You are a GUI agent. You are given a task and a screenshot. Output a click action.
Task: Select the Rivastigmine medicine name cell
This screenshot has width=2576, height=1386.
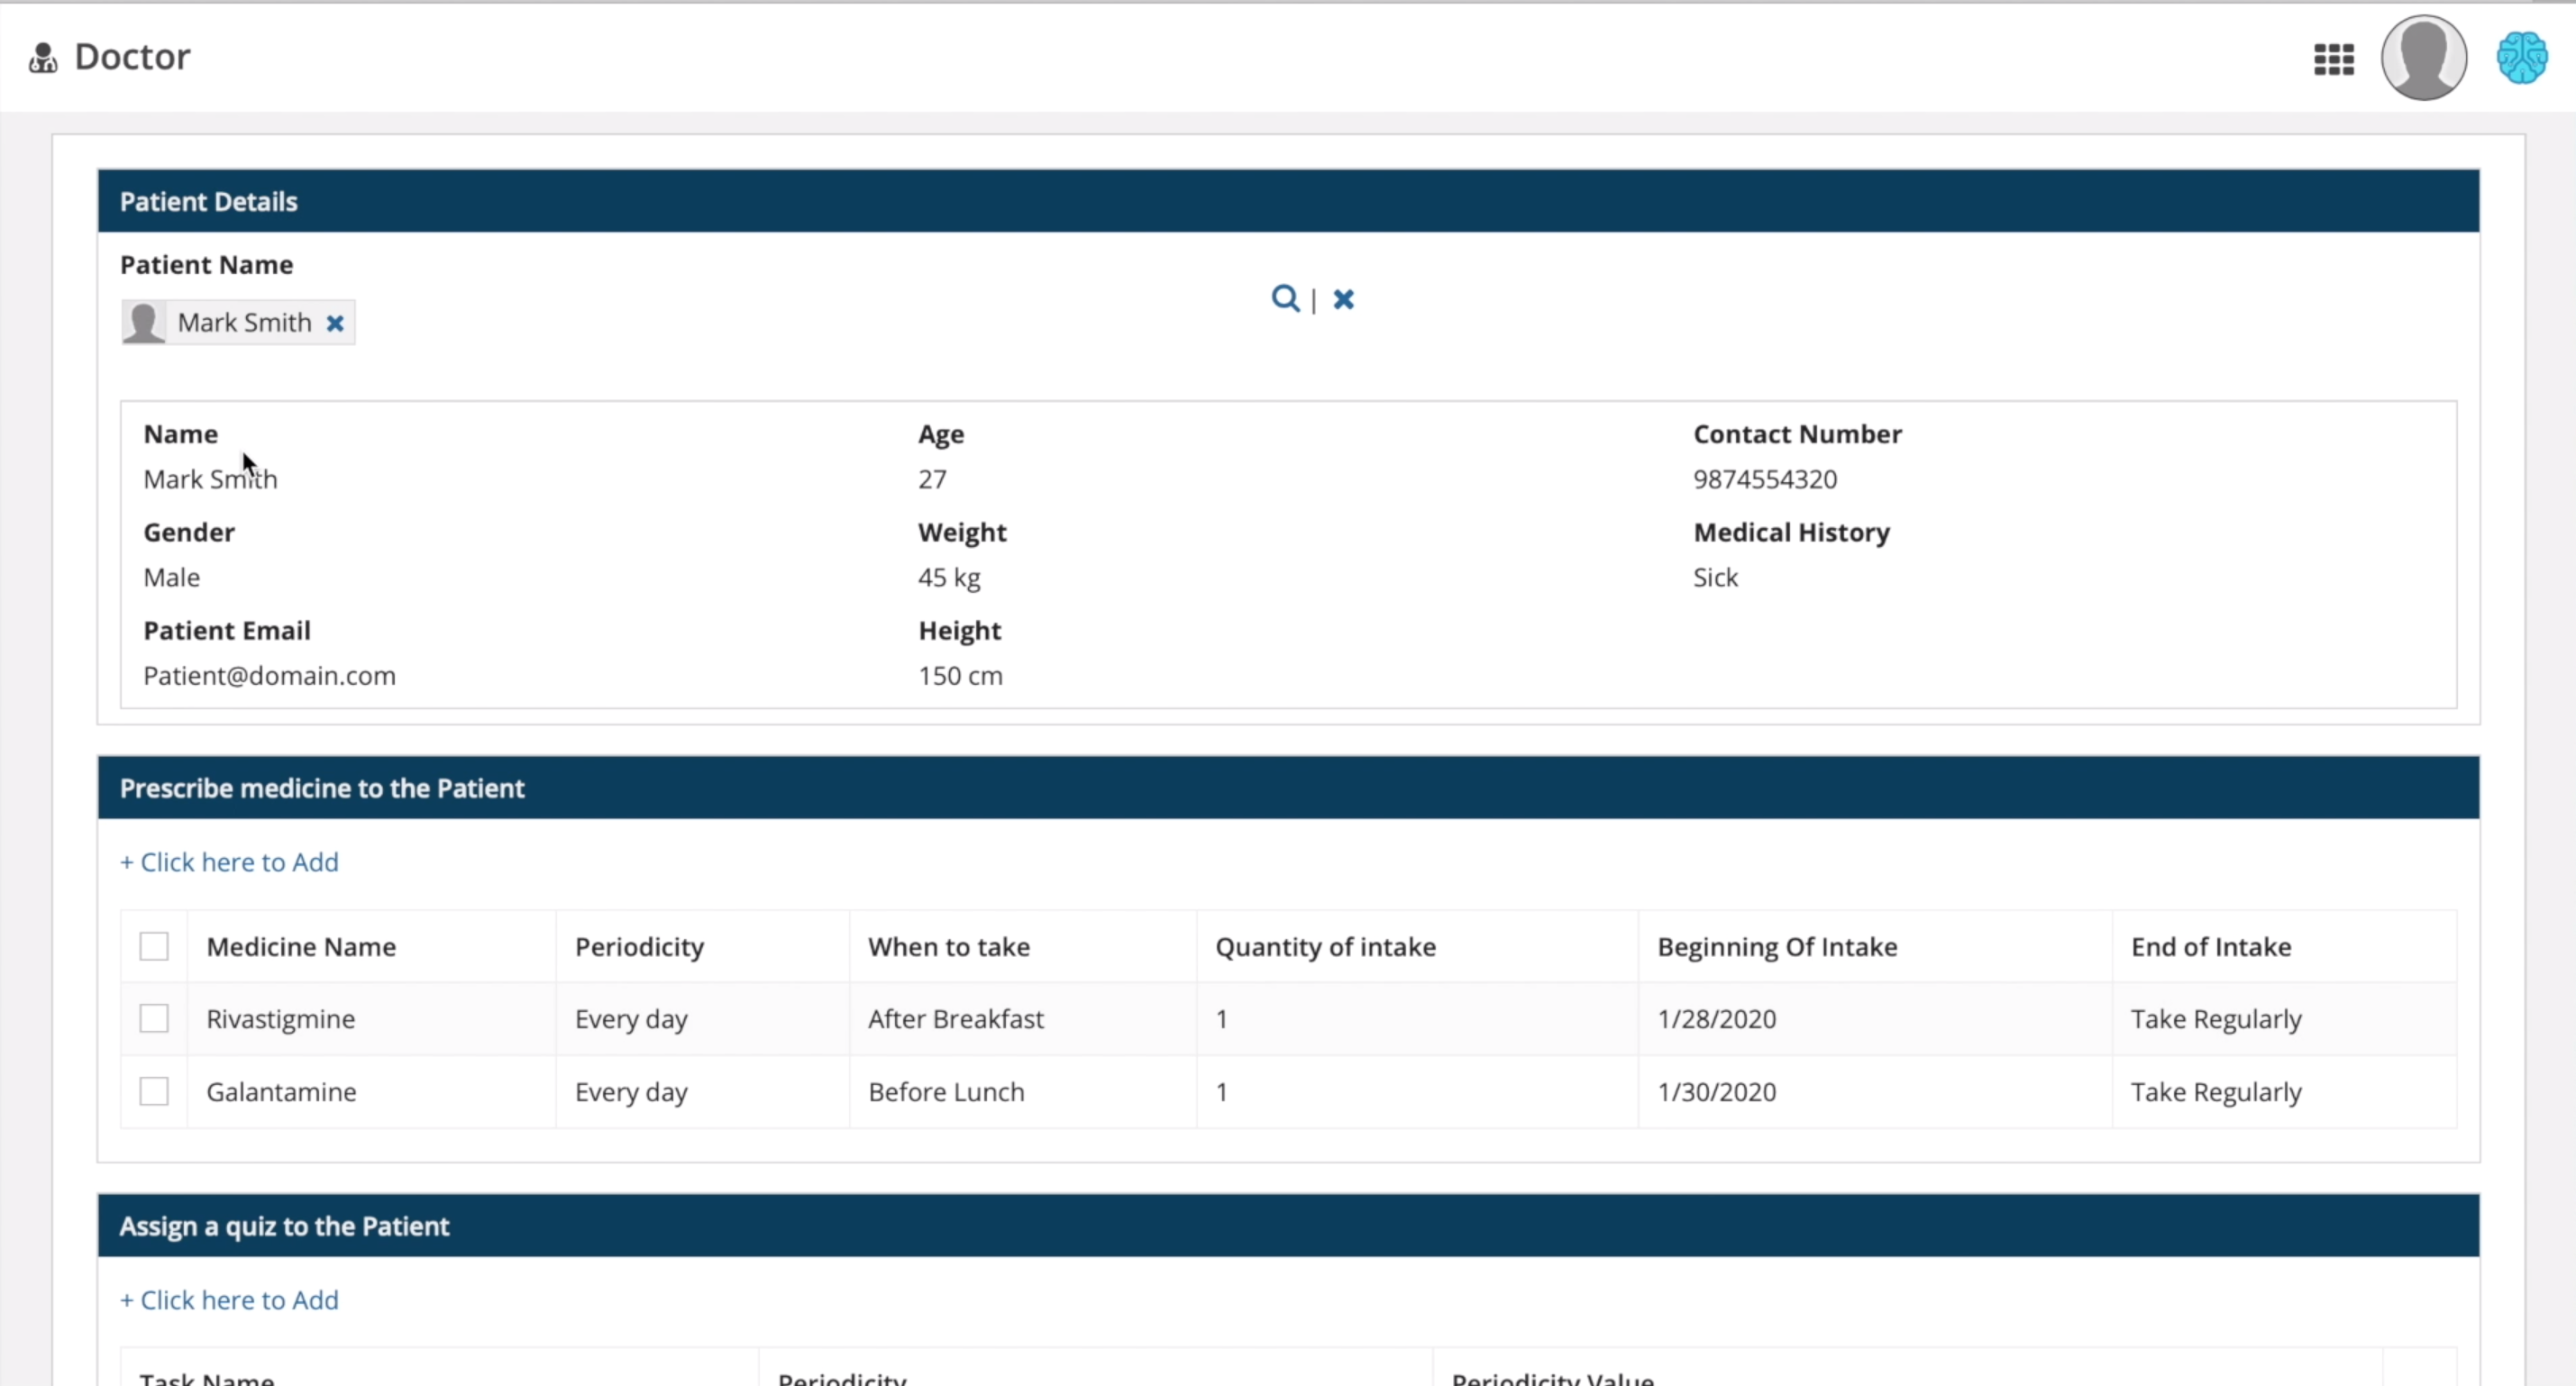[281, 1019]
